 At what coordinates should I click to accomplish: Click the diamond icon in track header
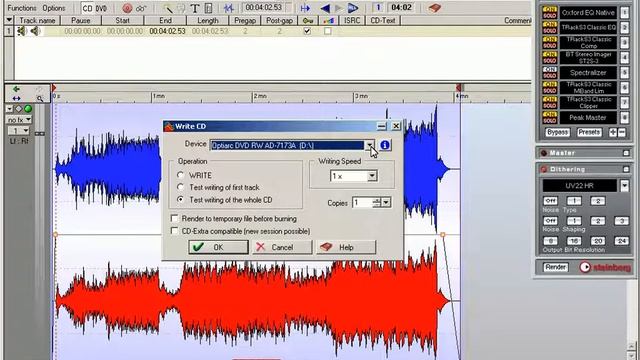(19, 109)
